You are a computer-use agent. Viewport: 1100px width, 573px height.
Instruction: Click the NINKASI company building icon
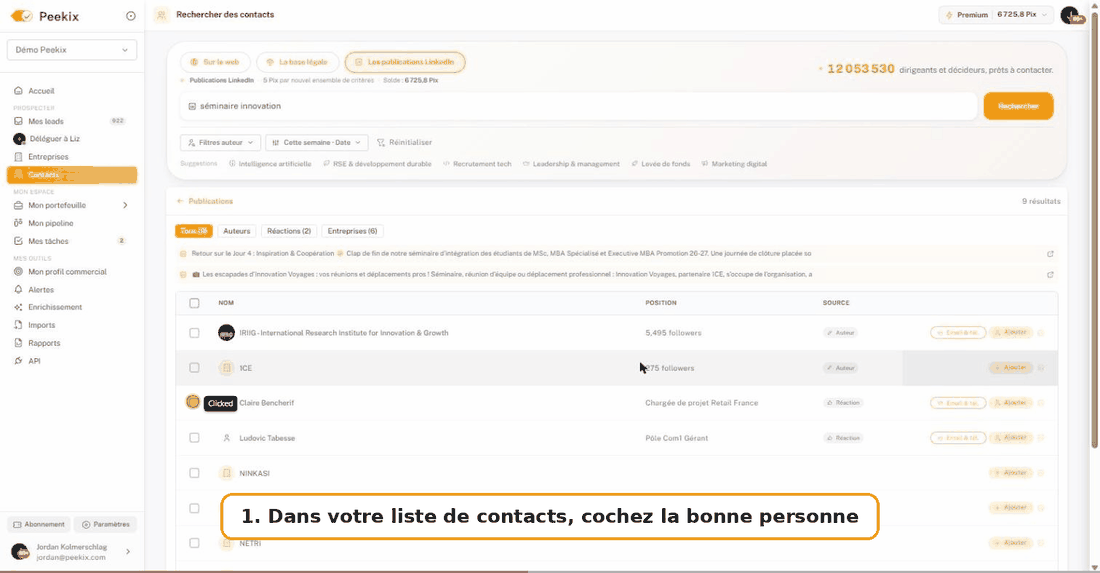pyautogui.click(x=226, y=473)
